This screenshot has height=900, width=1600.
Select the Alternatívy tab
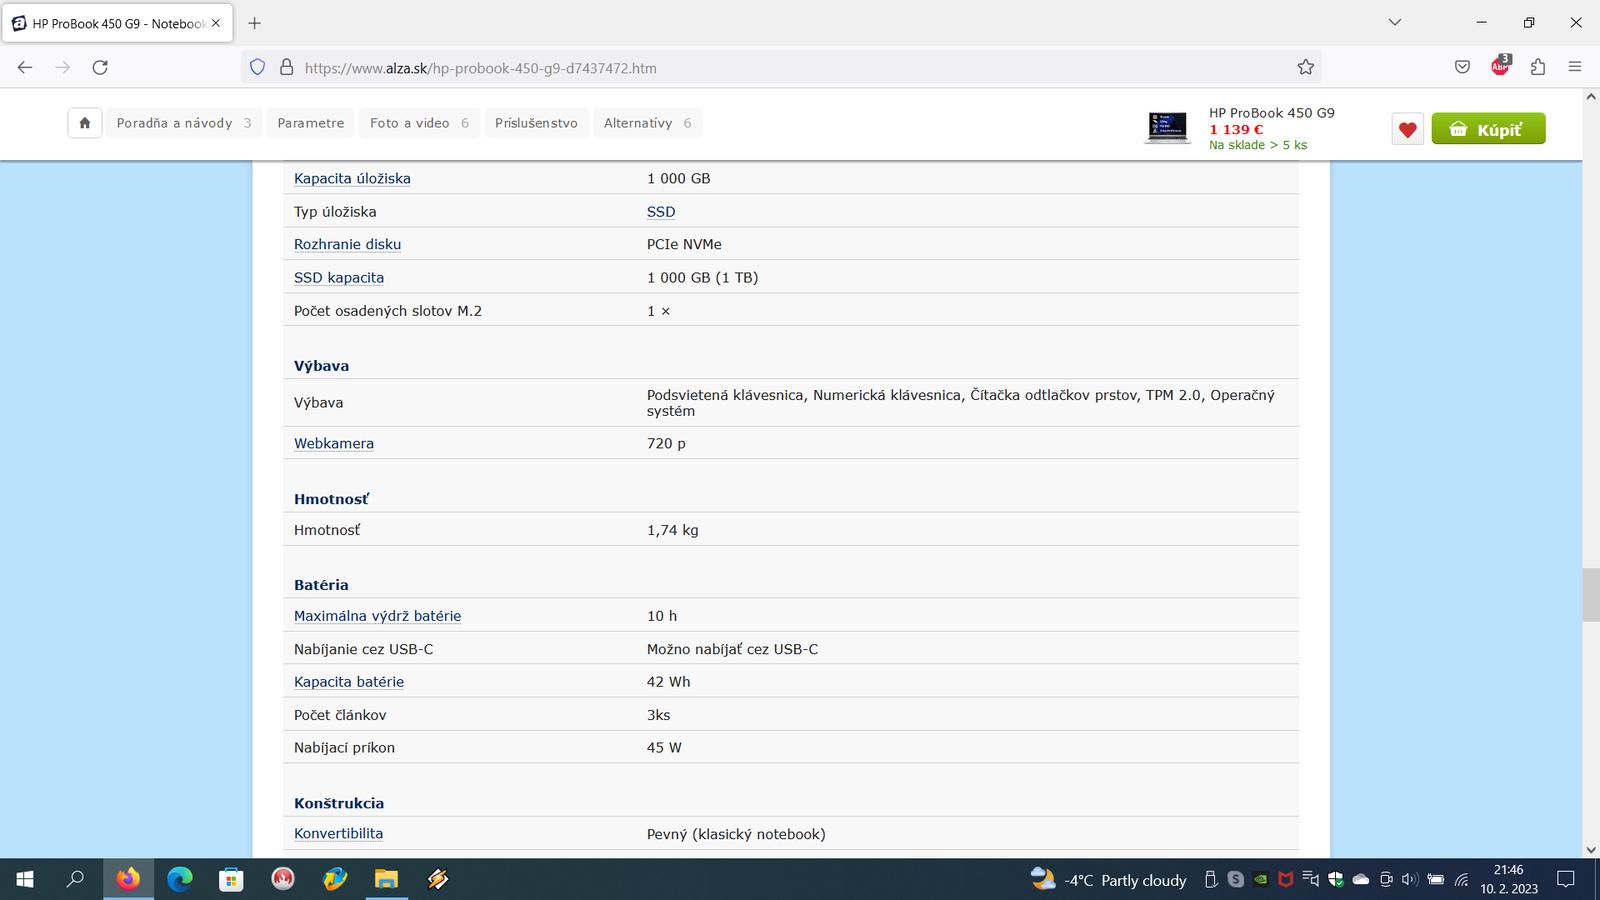[x=647, y=123]
